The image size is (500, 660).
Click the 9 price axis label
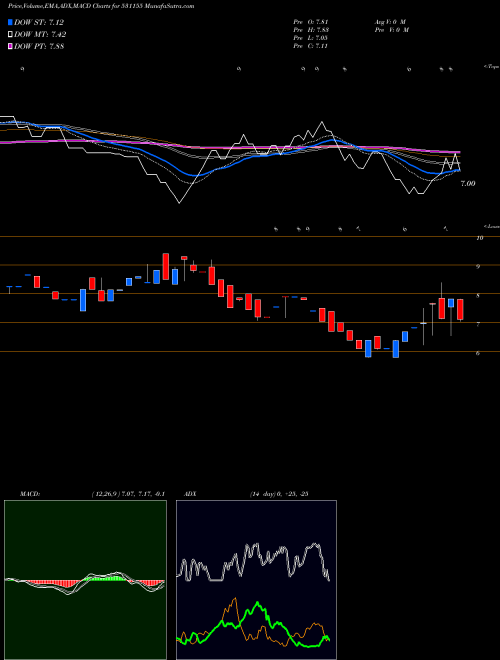(478, 267)
